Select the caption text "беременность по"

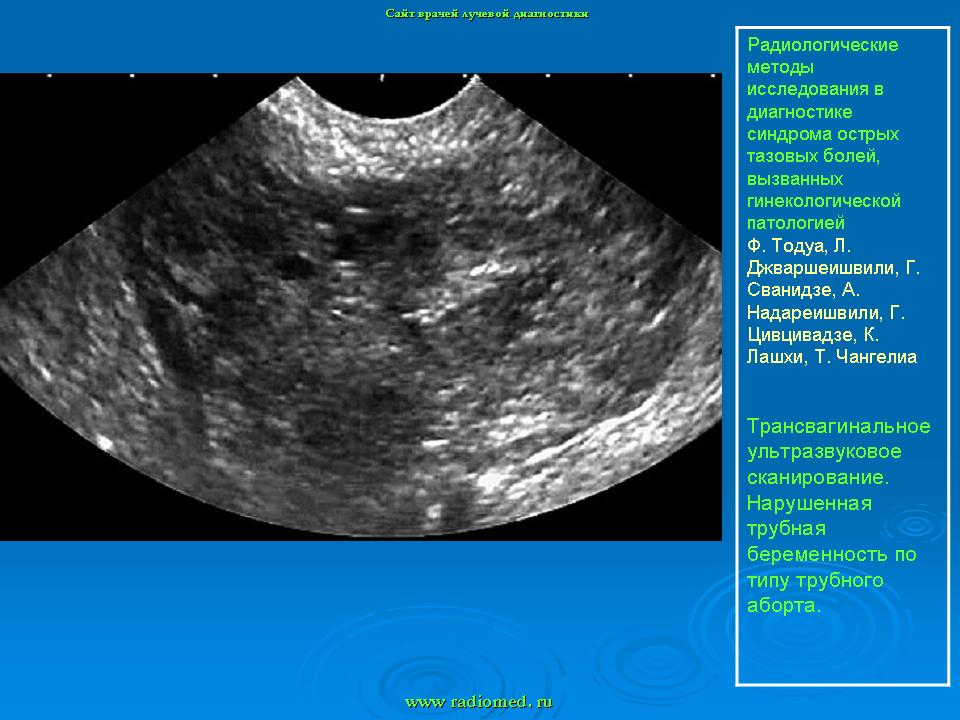[831, 554]
